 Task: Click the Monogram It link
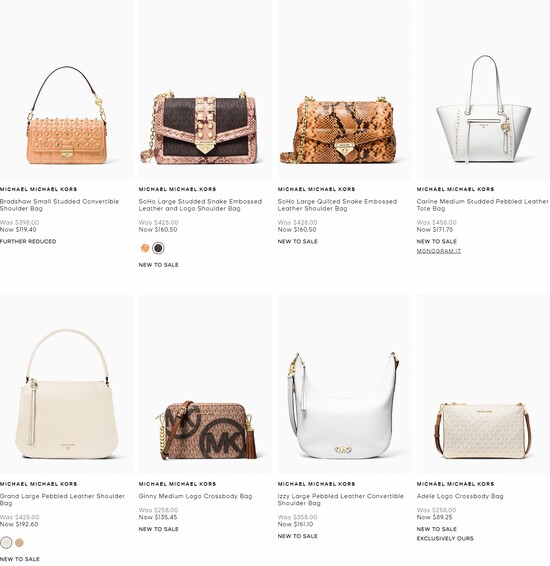coord(438,251)
